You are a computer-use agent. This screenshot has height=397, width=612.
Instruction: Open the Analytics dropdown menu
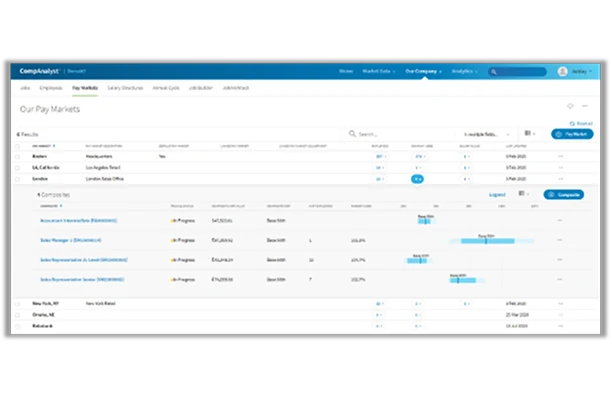tap(464, 71)
